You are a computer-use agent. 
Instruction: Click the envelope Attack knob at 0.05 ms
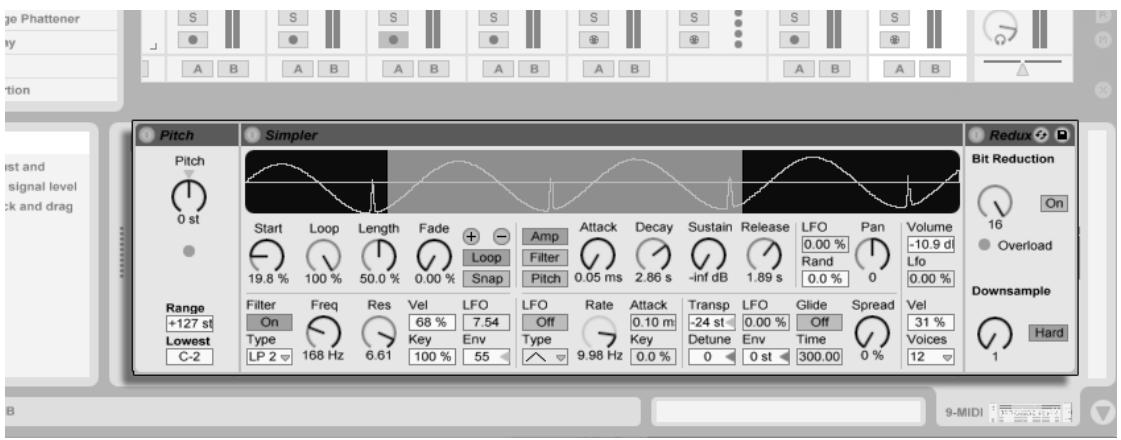pos(596,253)
